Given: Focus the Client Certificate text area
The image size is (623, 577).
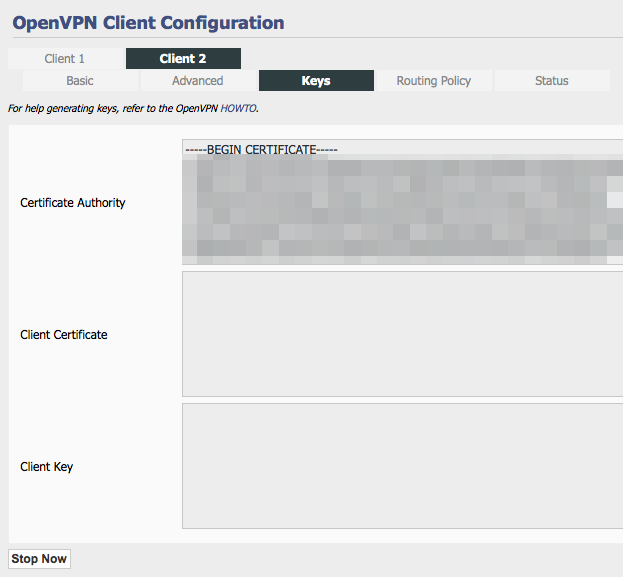Looking at the screenshot, I should [x=402, y=334].
